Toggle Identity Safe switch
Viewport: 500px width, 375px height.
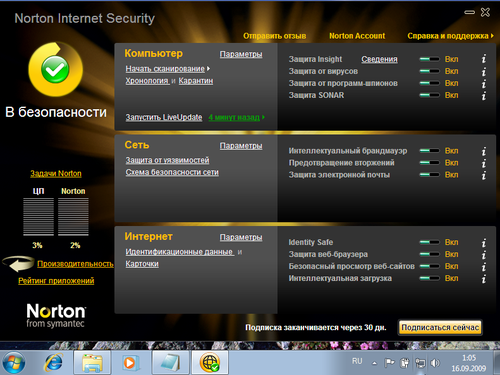pos(429,242)
